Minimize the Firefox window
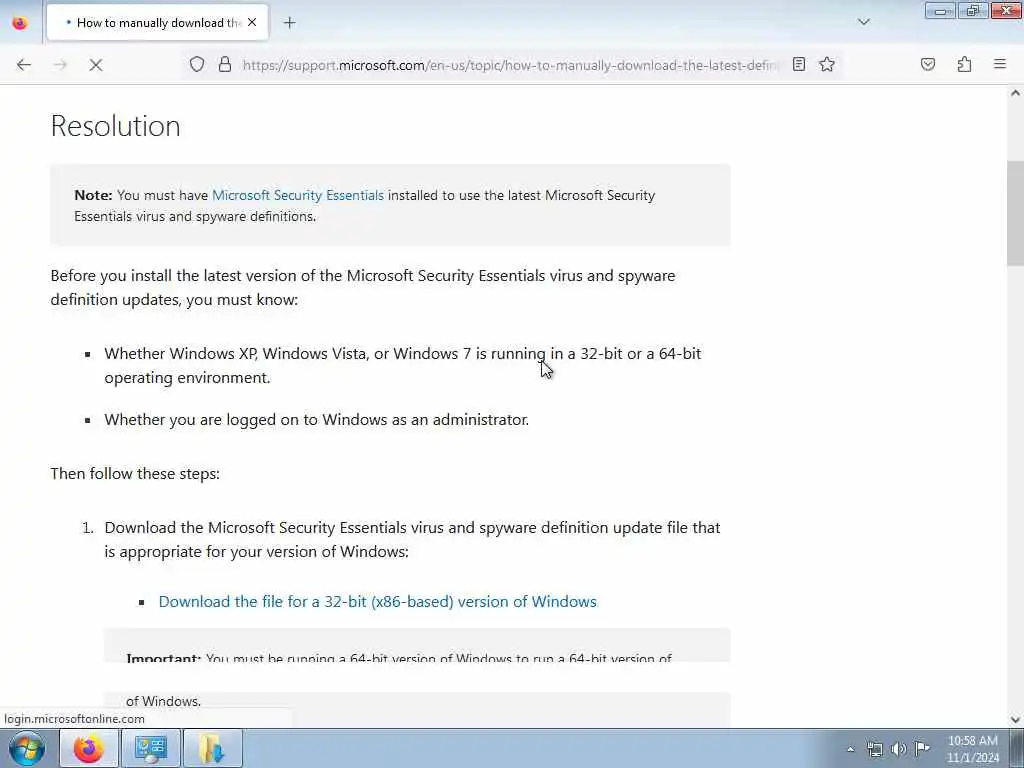Viewport: 1024px width, 768px height. (940, 10)
